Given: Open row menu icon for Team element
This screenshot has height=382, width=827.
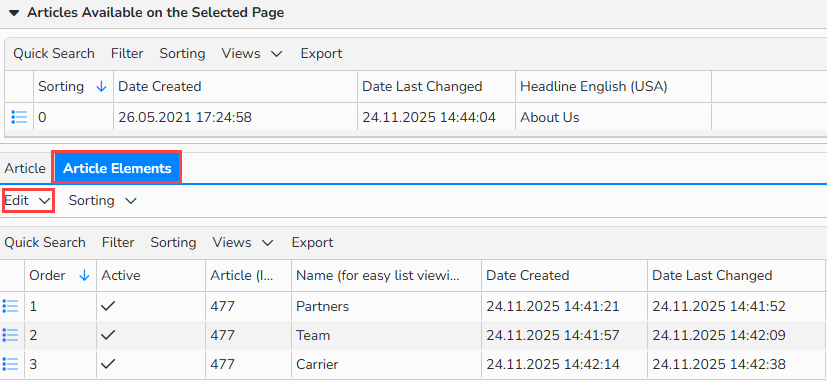Looking at the screenshot, I should pyautogui.click(x=11, y=335).
